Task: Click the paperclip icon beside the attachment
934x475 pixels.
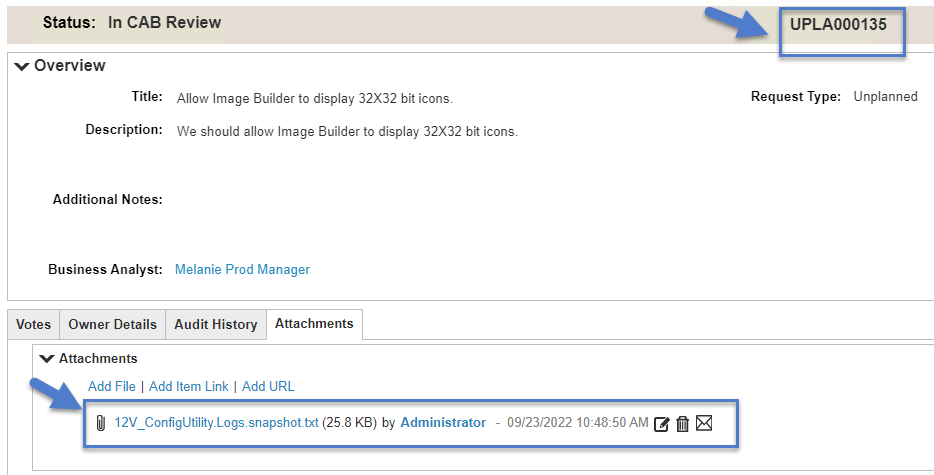Action: 101,423
